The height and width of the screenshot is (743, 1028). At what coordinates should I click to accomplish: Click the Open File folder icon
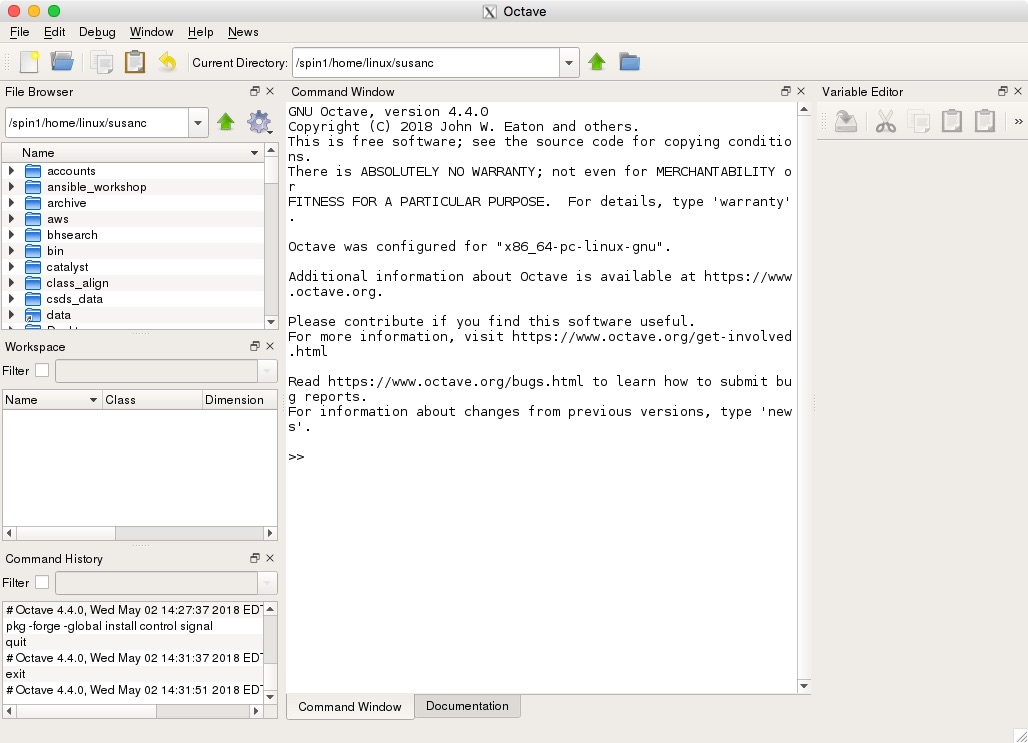[x=62, y=62]
